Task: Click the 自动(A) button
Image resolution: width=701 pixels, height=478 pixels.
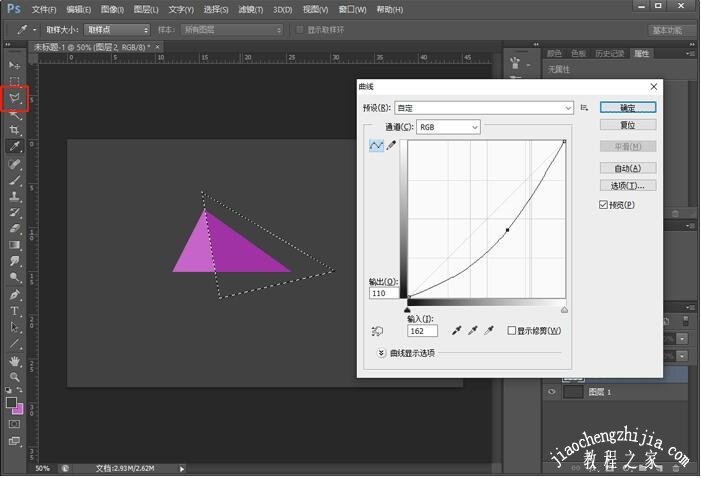Action: coord(628,168)
